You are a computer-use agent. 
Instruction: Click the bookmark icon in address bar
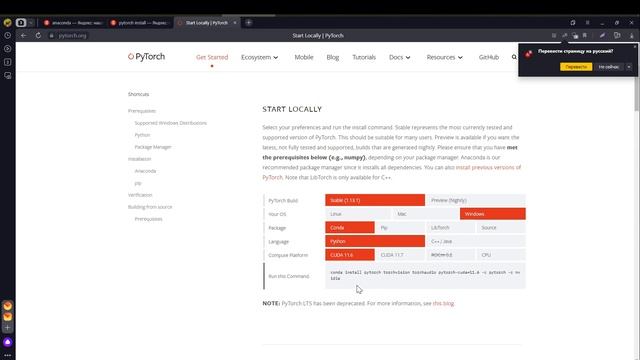tap(584, 36)
